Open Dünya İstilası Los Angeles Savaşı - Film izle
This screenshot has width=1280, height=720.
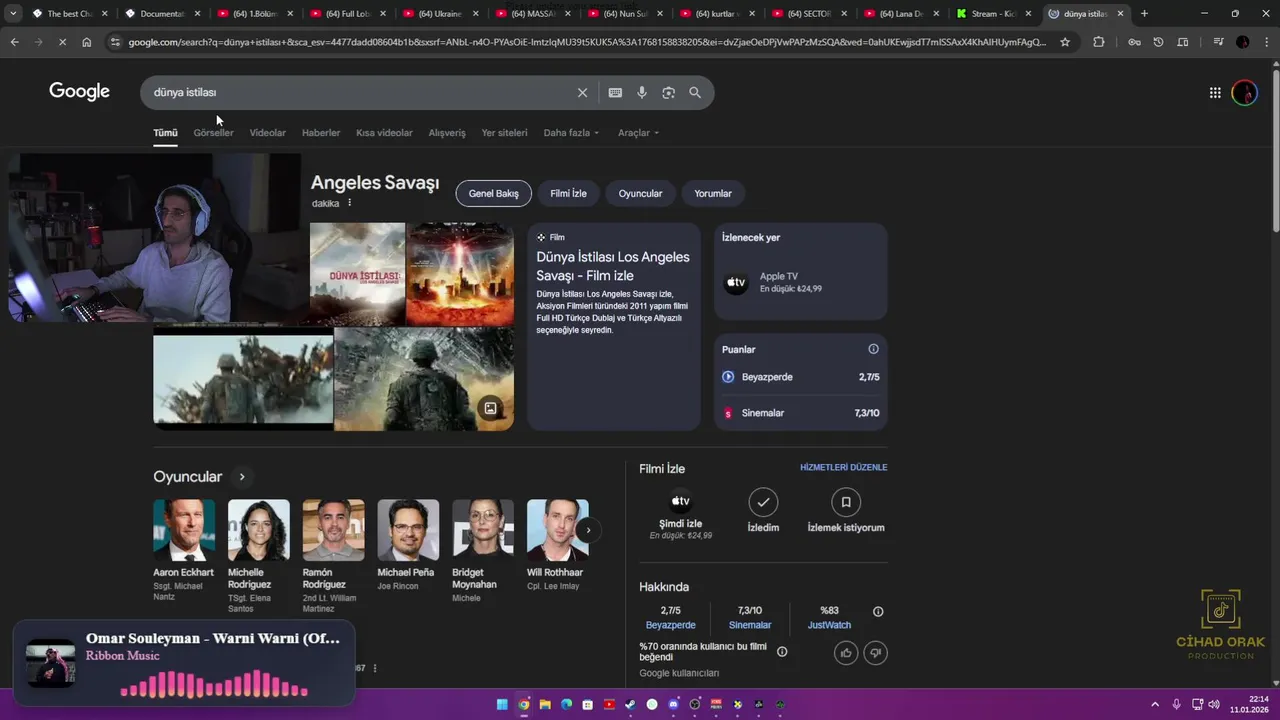click(x=613, y=266)
